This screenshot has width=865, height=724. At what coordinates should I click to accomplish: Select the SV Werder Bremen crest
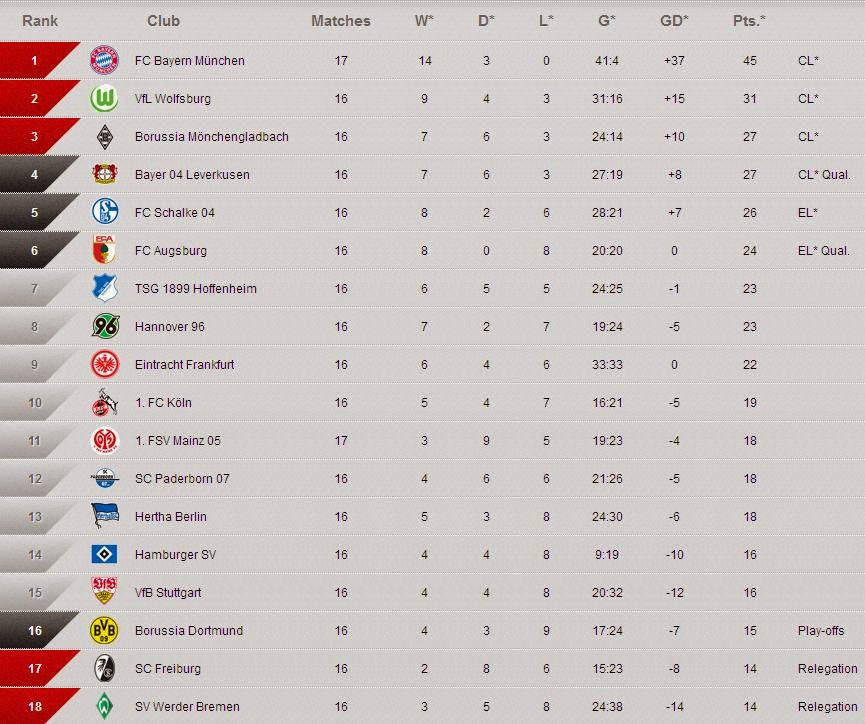point(104,707)
